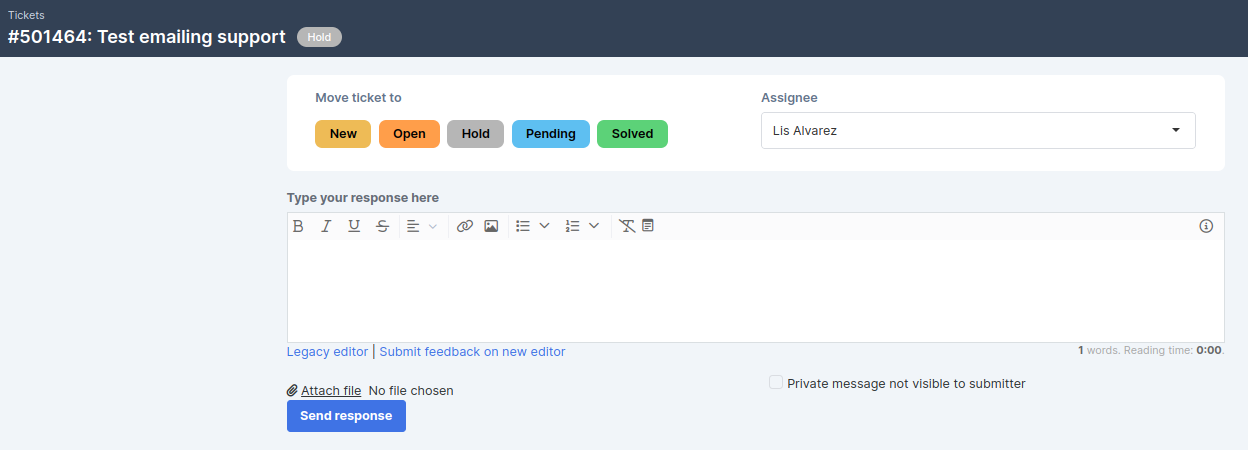The image size is (1248, 450).
Task: Insert a hyperlink with the link icon
Action: point(464,226)
